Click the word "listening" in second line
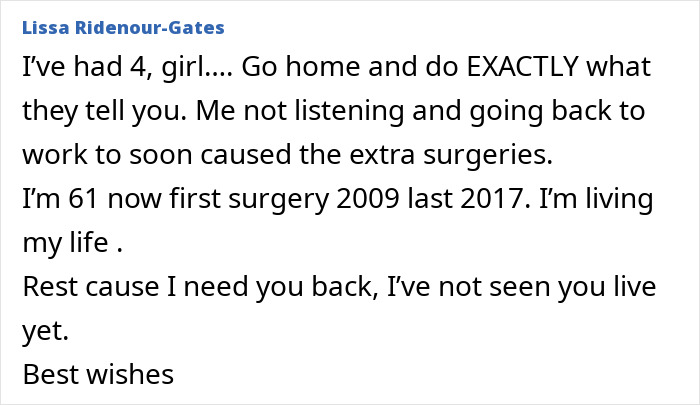The width and height of the screenshot is (700, 405). (x=349, y=112)
